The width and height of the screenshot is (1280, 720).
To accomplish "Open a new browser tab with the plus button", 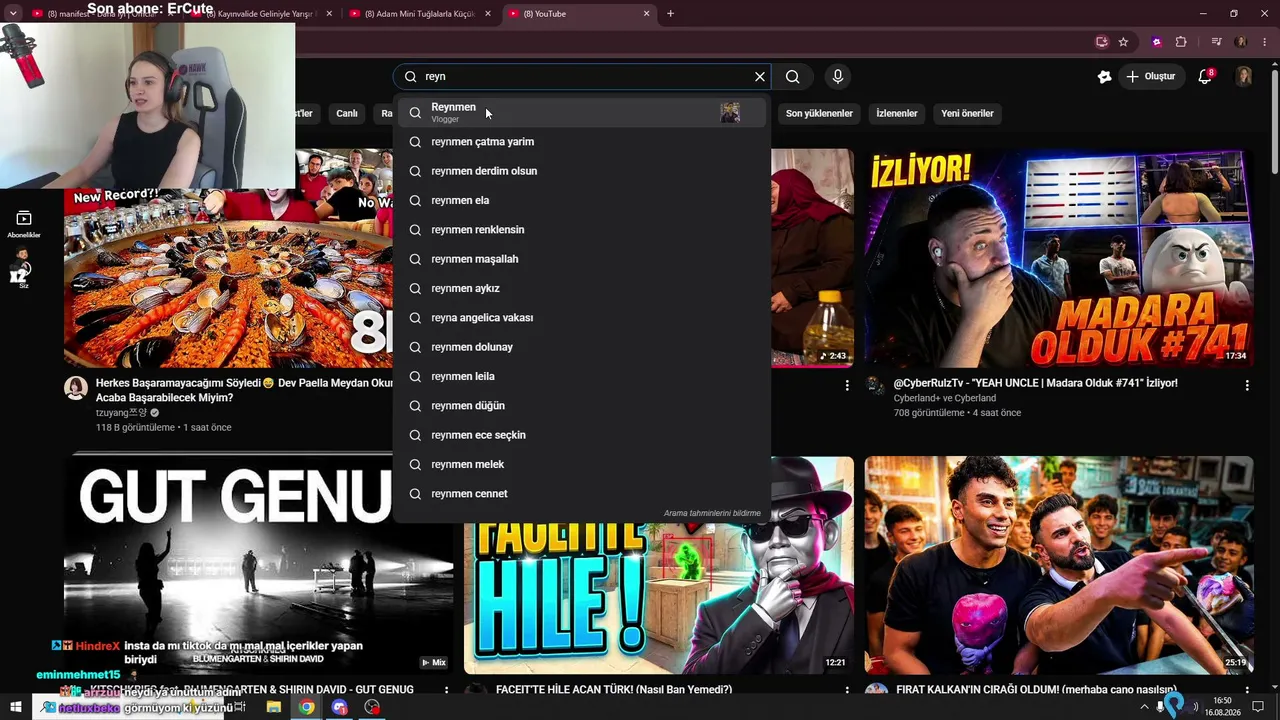I will click(x=670, y=14).
